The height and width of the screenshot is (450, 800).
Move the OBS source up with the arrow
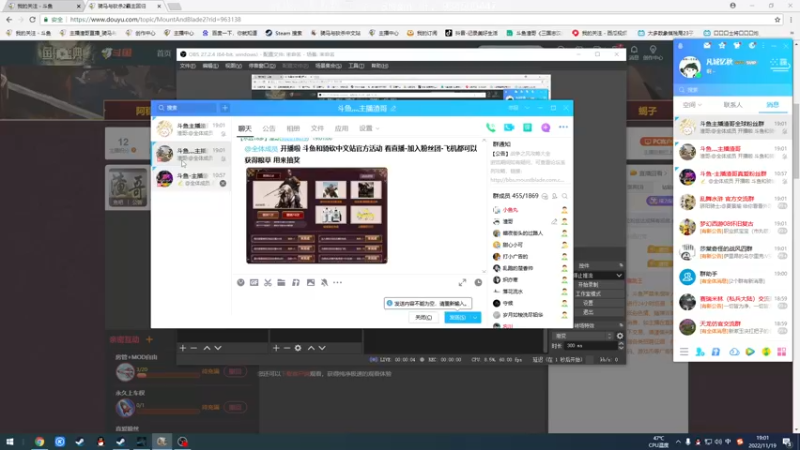pyautogui.click(x=311, y=348)
